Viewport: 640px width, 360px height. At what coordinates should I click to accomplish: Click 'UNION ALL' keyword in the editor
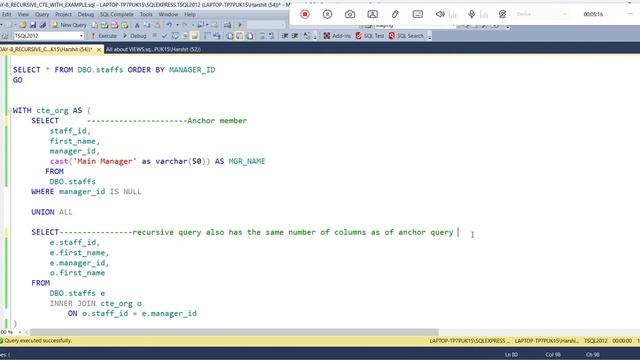(51, 212)
